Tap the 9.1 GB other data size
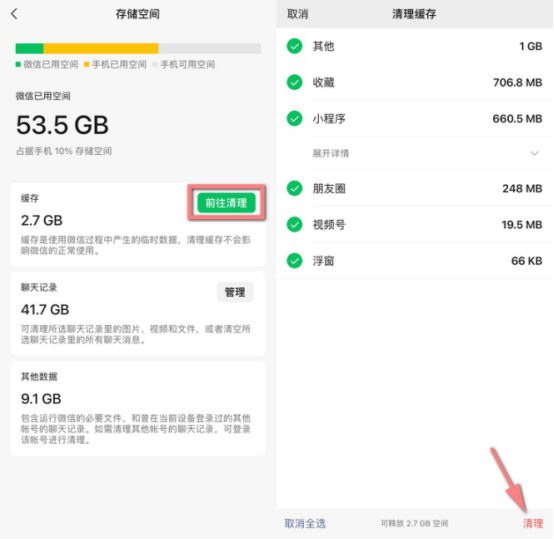The width and height of the screenshot is (554, 540). (x=41, y=399)
